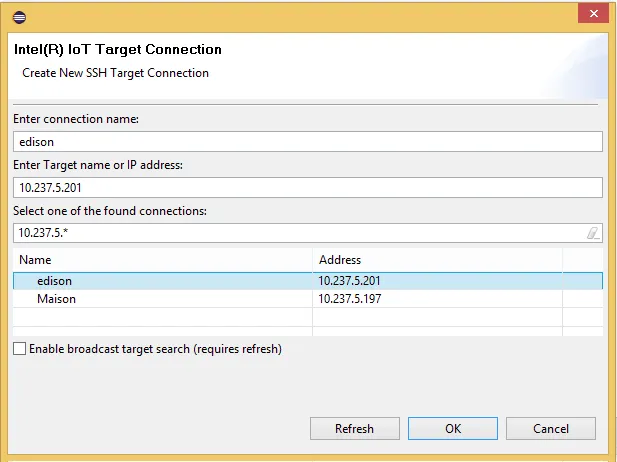This screenshot has width=617, height=462.
Task: Enable broadcast target search checkbox
Action: pyautogui.click(x=20, y=349)
